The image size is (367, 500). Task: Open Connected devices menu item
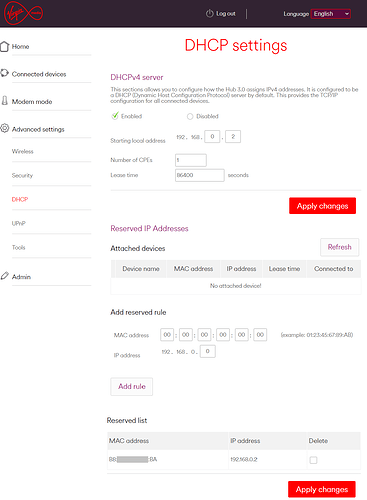(x=39, y=74)
